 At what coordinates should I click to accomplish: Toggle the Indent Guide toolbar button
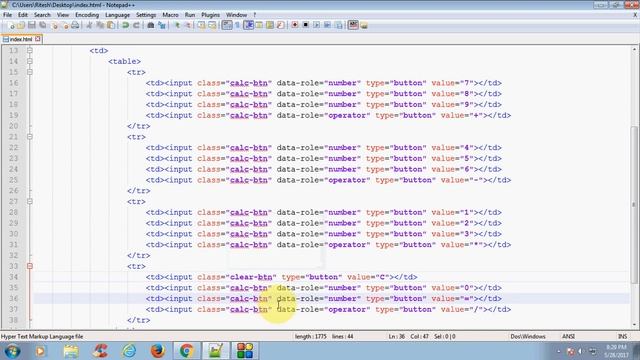248,25
